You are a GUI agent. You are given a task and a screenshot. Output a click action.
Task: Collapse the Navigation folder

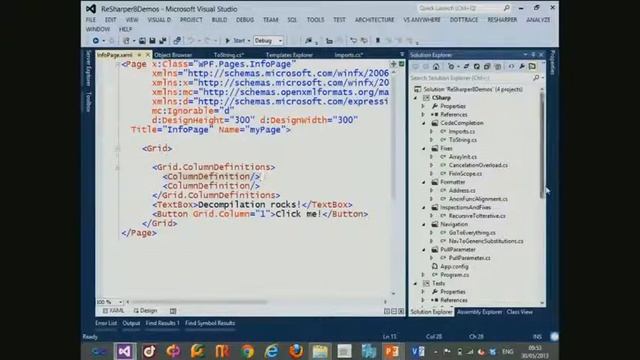point(423,224)
